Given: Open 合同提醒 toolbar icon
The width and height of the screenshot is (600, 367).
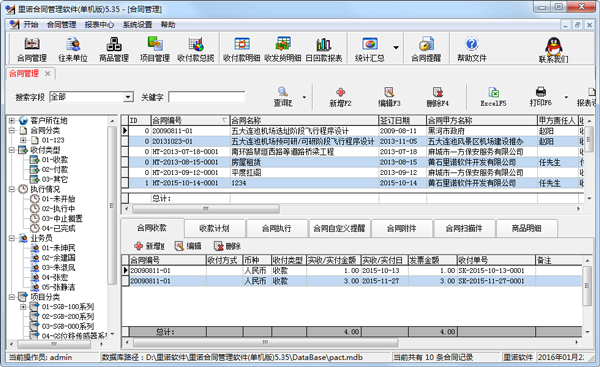Looking at the screenshot, I should point(426,50).
